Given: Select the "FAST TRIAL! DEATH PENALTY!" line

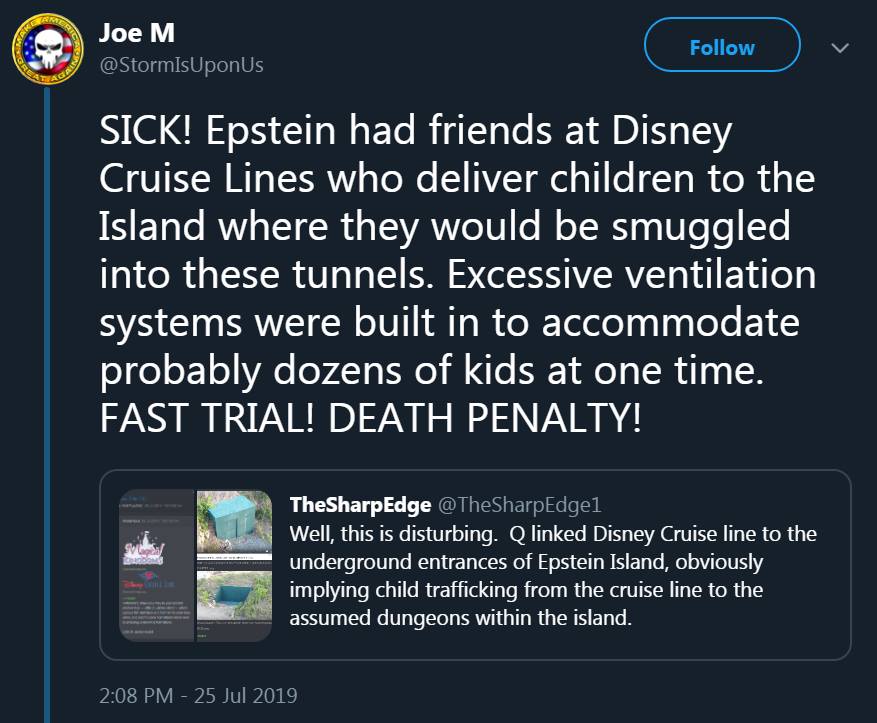Looking at the screenshot, I should [370, 419].
